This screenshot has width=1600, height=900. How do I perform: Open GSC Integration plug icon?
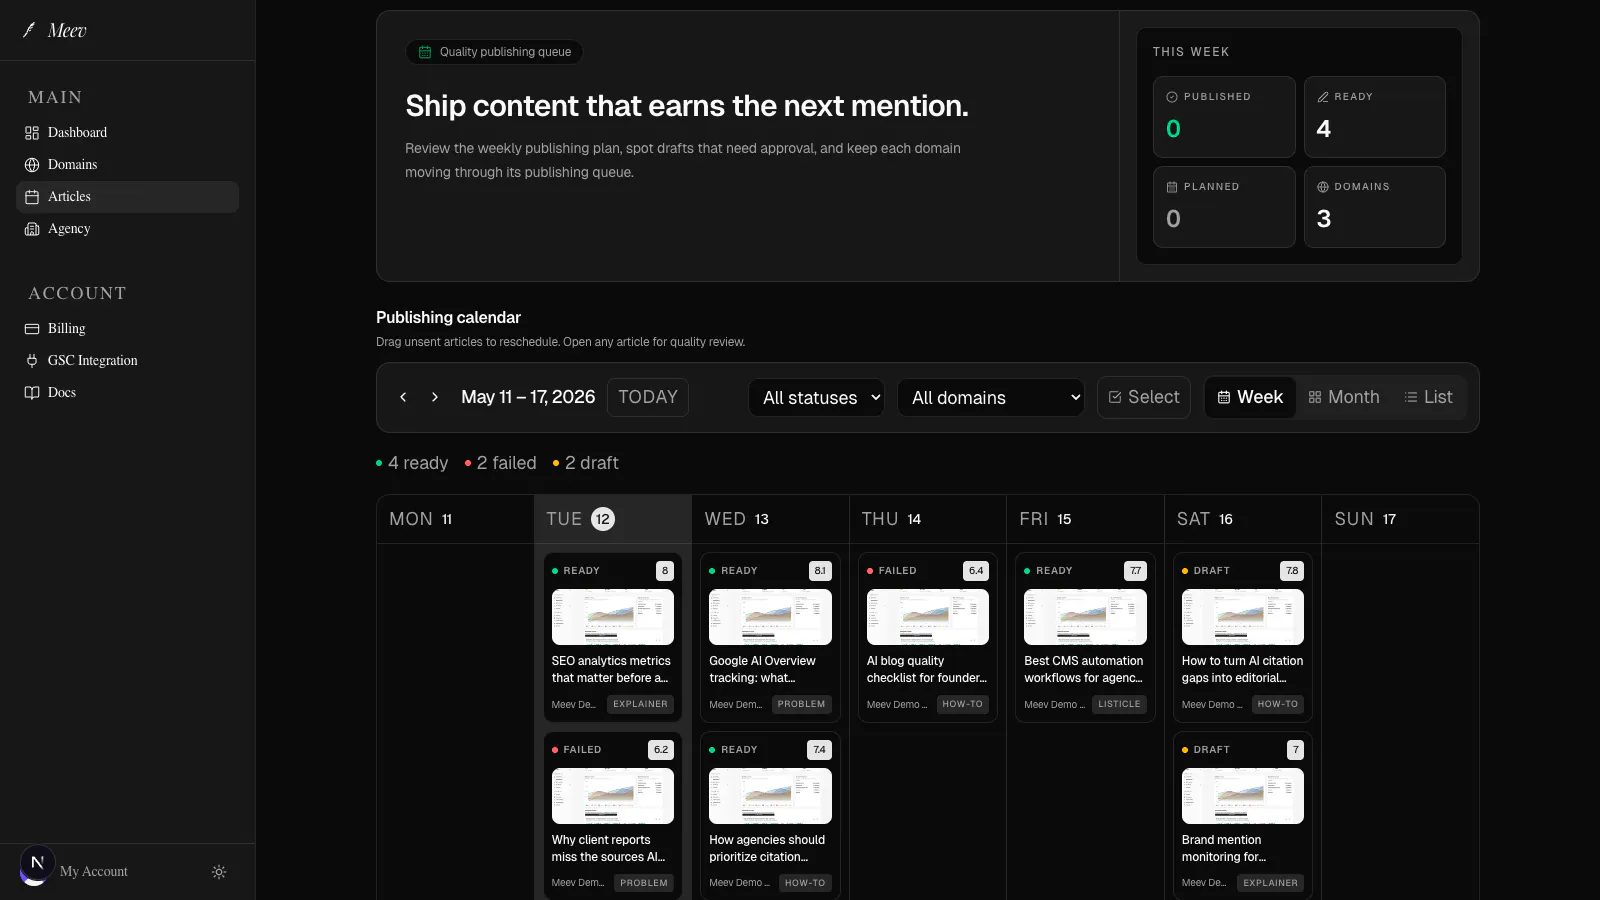(x=32, y=361)
